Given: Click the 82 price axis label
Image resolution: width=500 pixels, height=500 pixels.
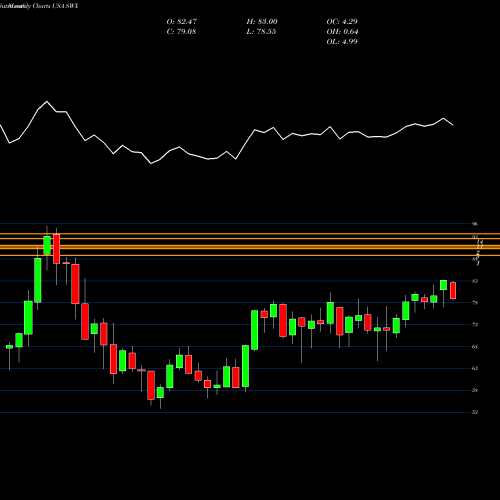Looking at the screenshot, I should point(475,281).
